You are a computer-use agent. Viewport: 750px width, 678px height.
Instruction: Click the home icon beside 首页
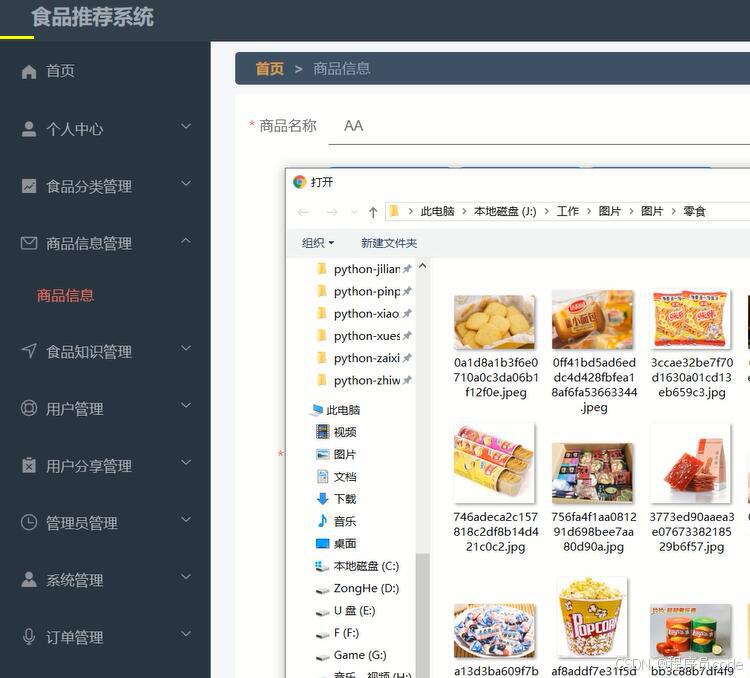coord(29,72)
